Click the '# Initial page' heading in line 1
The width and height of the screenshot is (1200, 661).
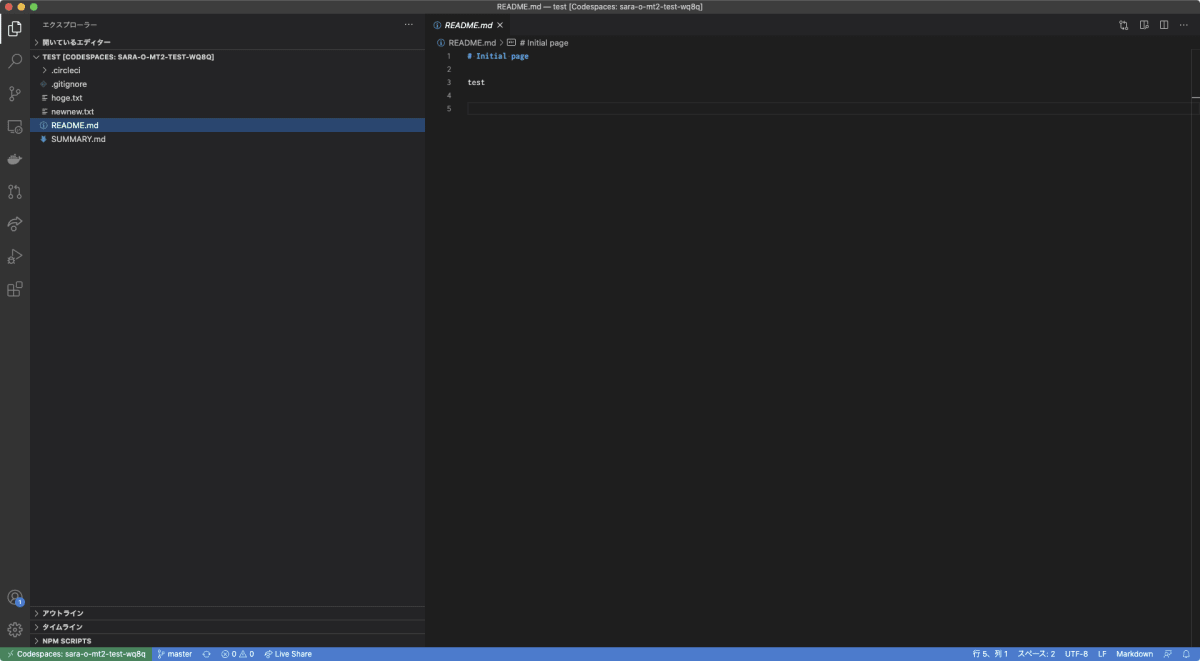[498, 56]
